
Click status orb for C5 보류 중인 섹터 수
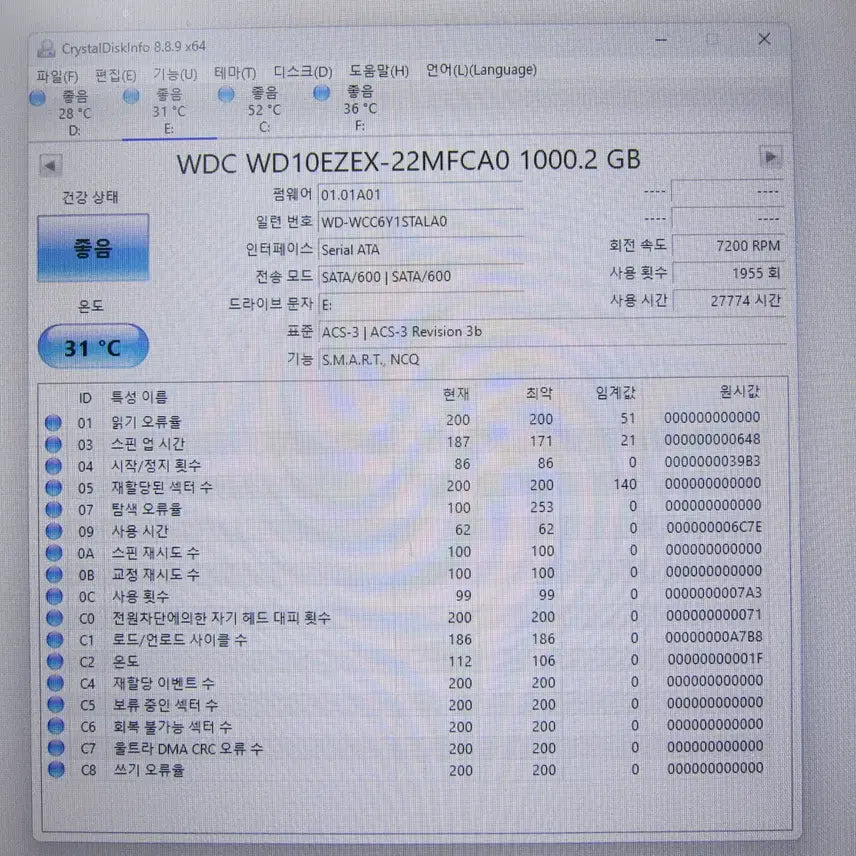coord(56,704)
